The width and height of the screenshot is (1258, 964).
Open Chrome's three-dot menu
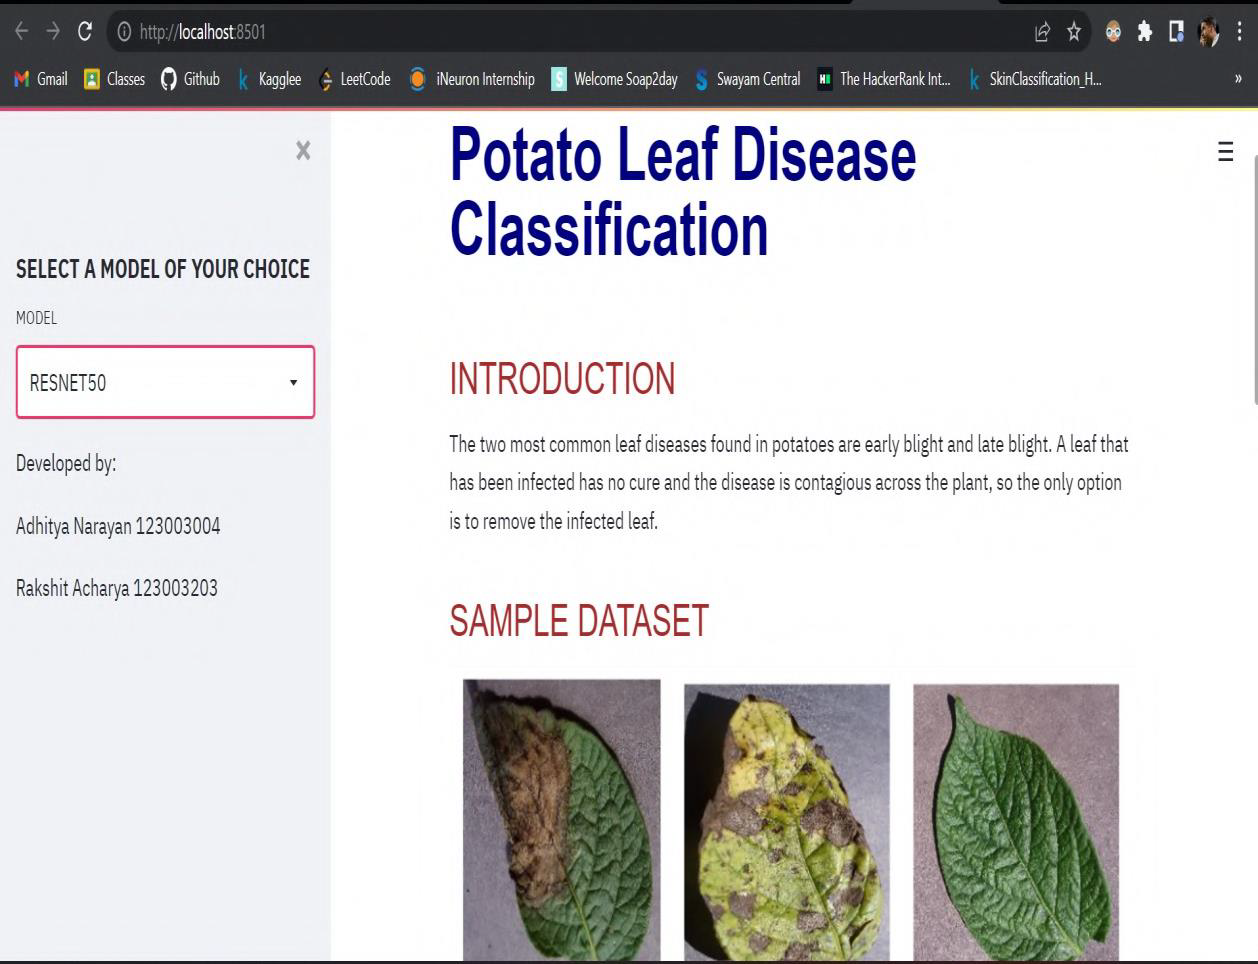pos(1238,31)
